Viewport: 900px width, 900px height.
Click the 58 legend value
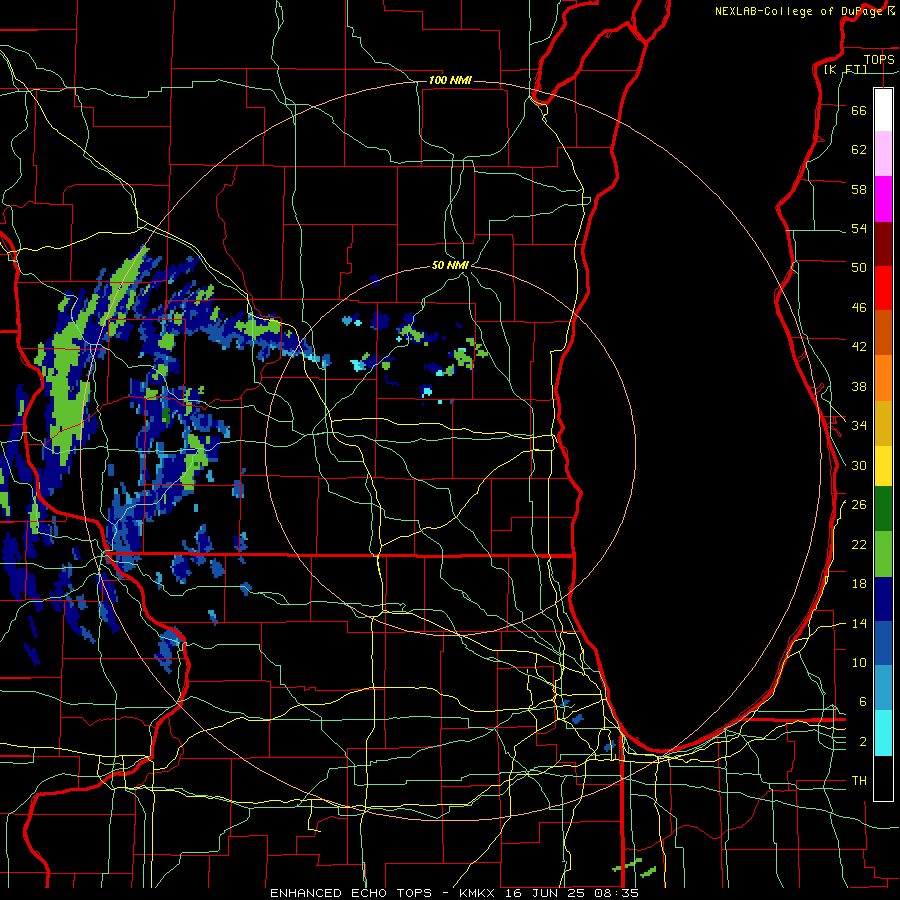pyautogui.click(x=859, y=189)
